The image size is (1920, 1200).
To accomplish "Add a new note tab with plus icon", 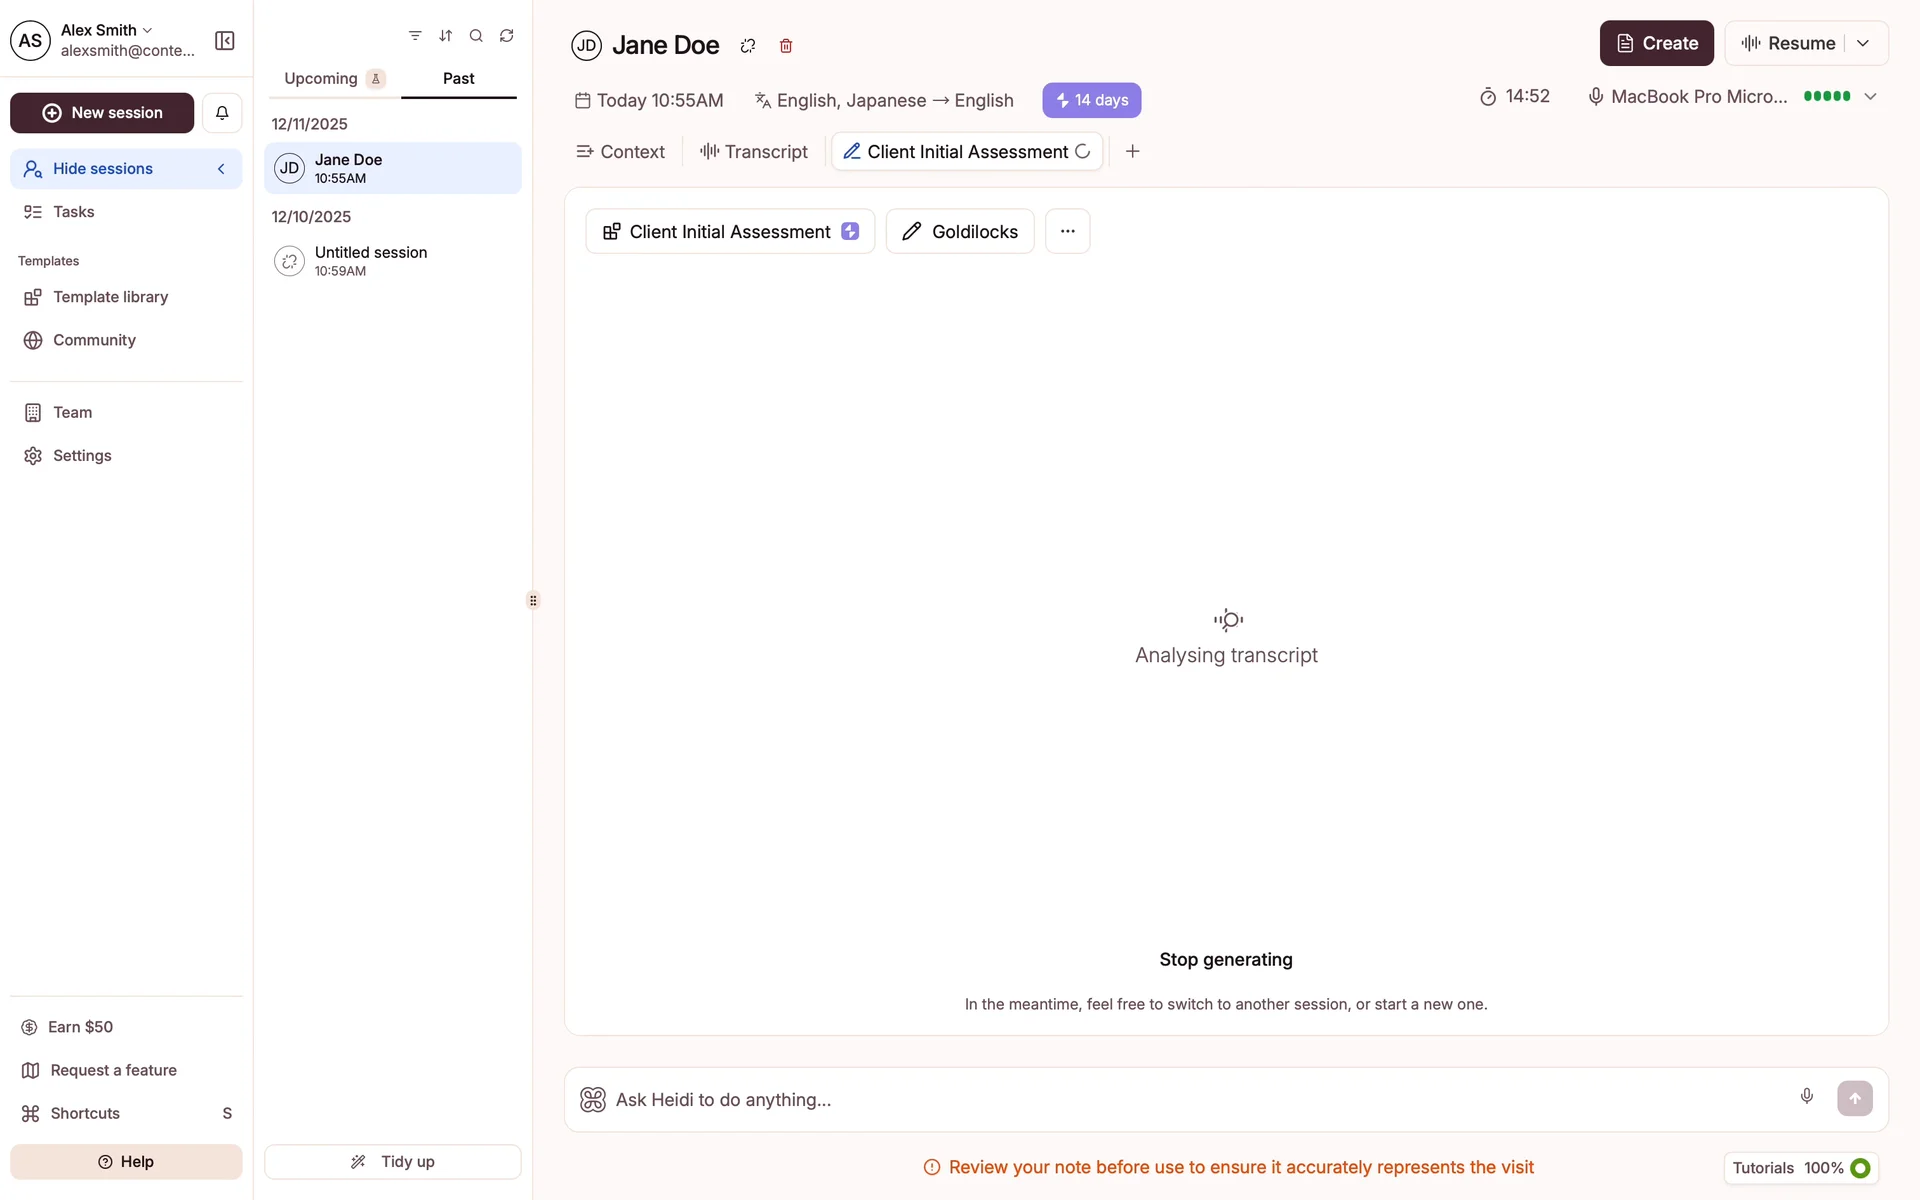I will (x=1132, y=151).
